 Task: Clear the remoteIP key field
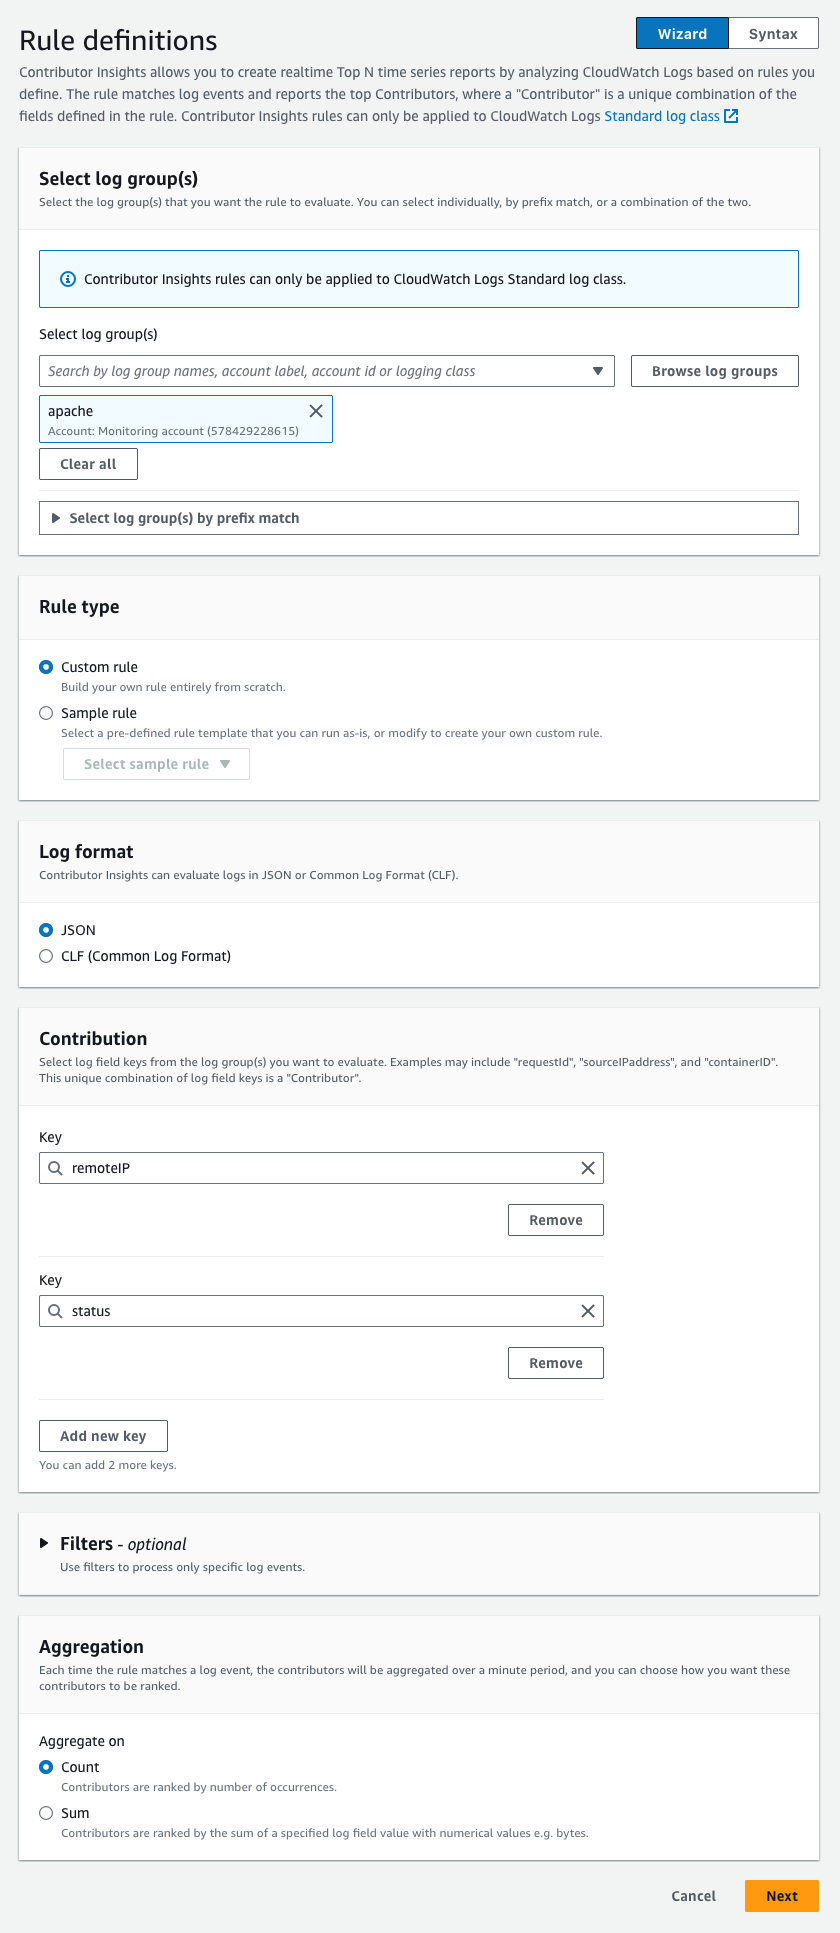coord(588,1168)
